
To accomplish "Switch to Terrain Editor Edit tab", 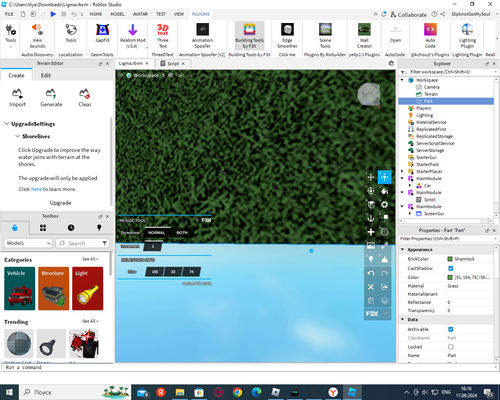I will (46, 75).
